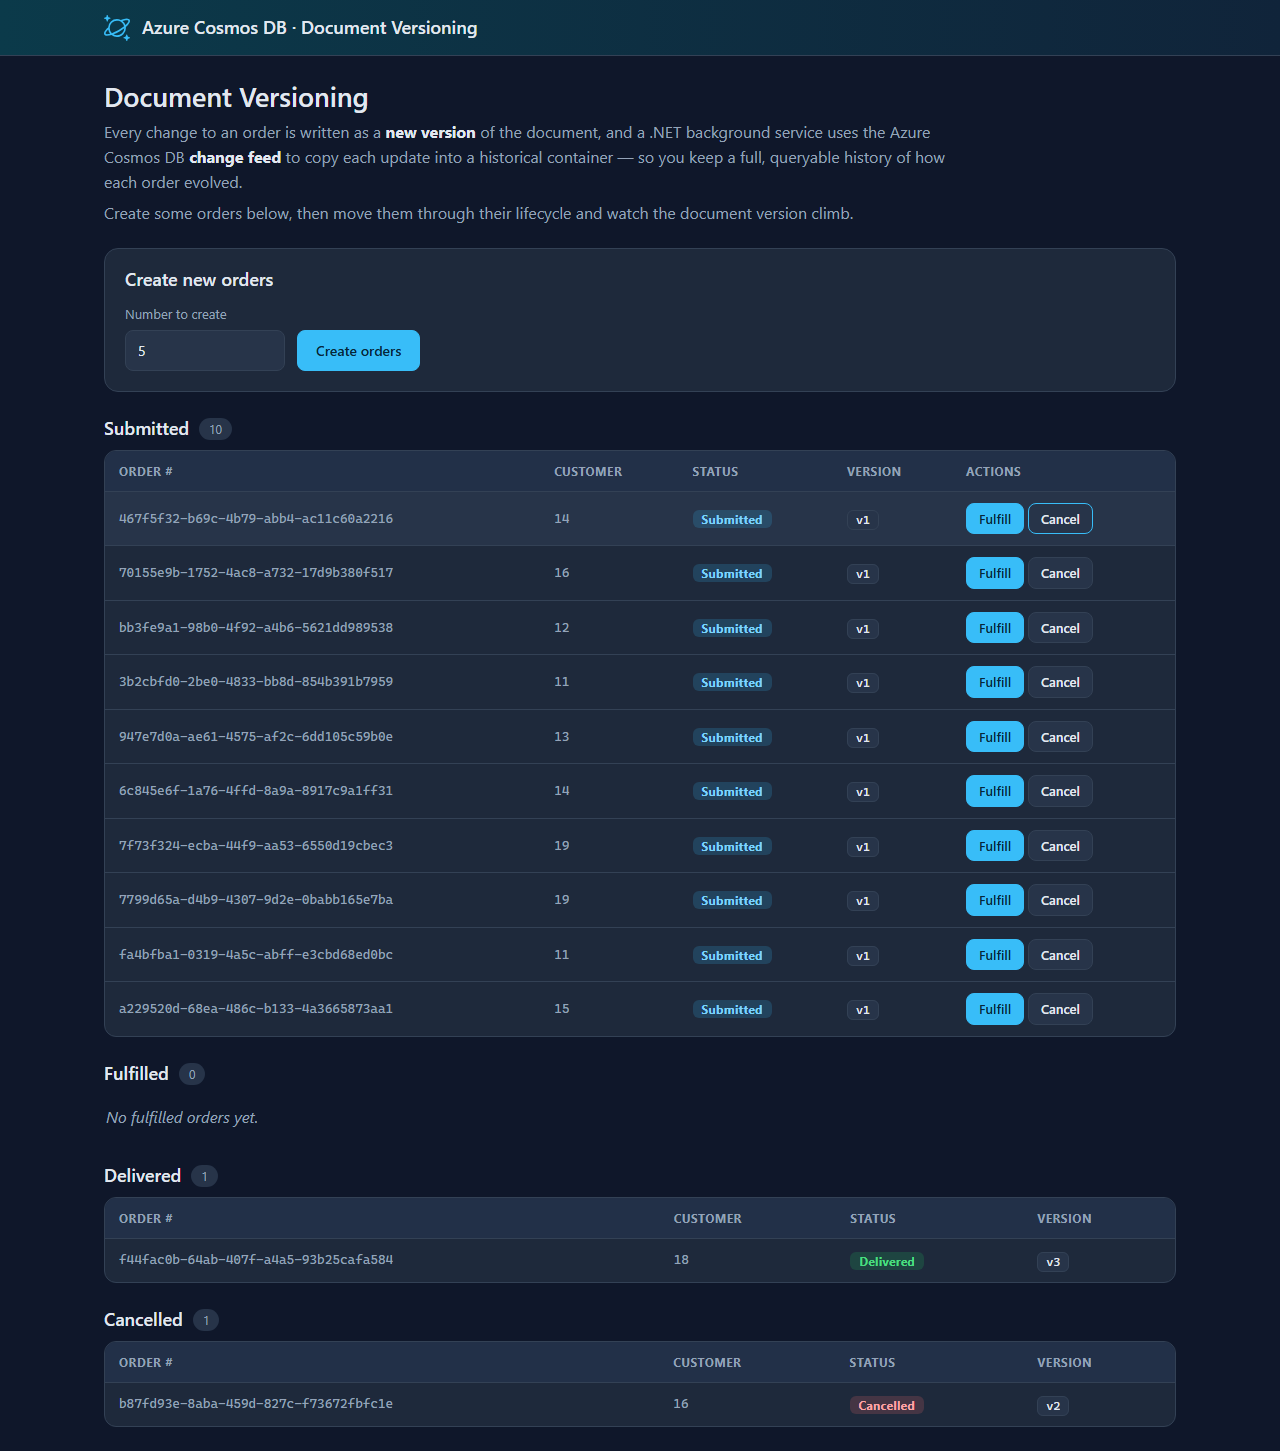Image resolution: width=1280 pixels, height=1451 pixels.
Task: Click customer value 13 for order 947e7d0a
Action: point(562,736)
